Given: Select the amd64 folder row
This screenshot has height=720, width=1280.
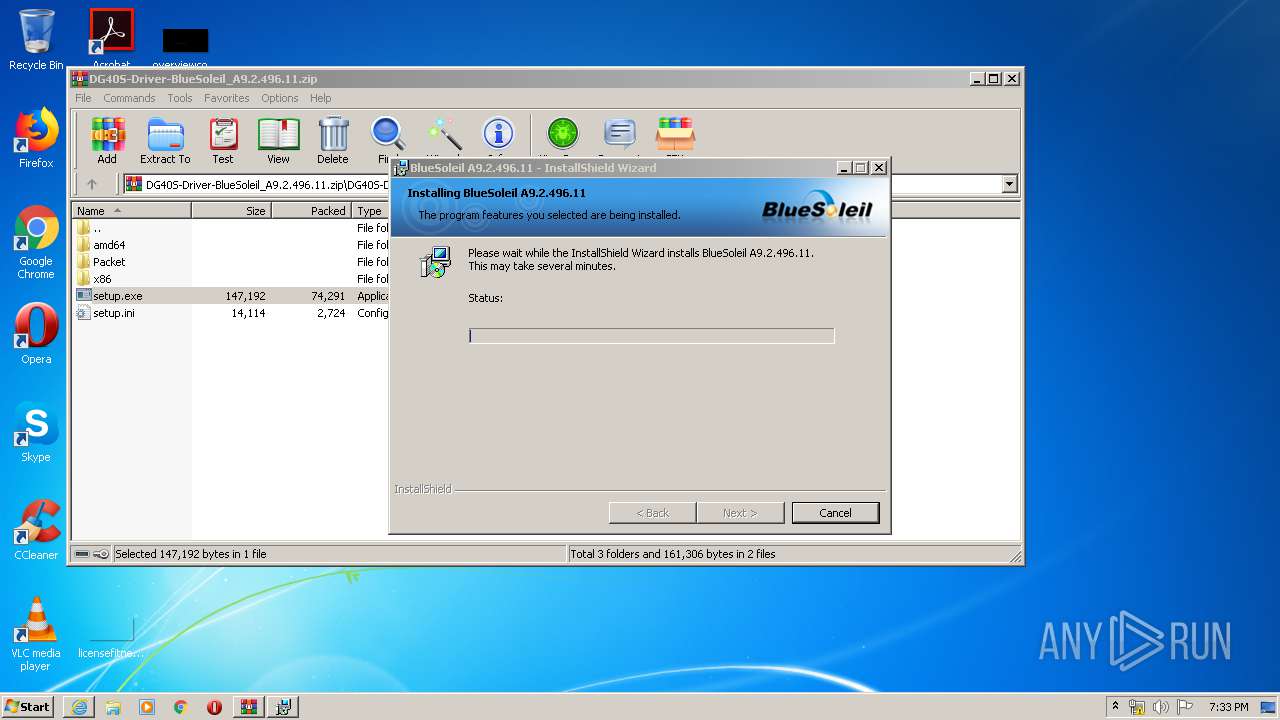Looking at the screenshot, I should point(230,245).
